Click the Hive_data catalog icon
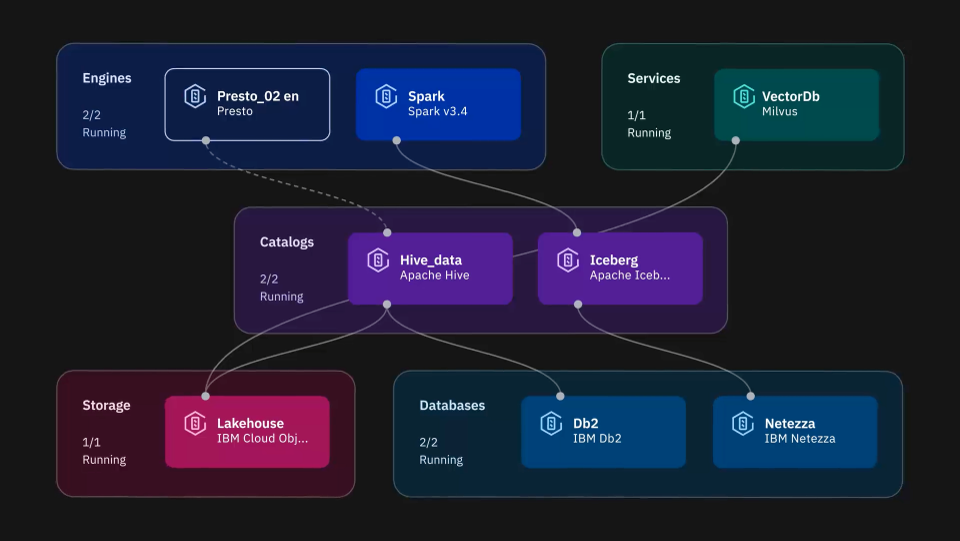 click(378, 260)
